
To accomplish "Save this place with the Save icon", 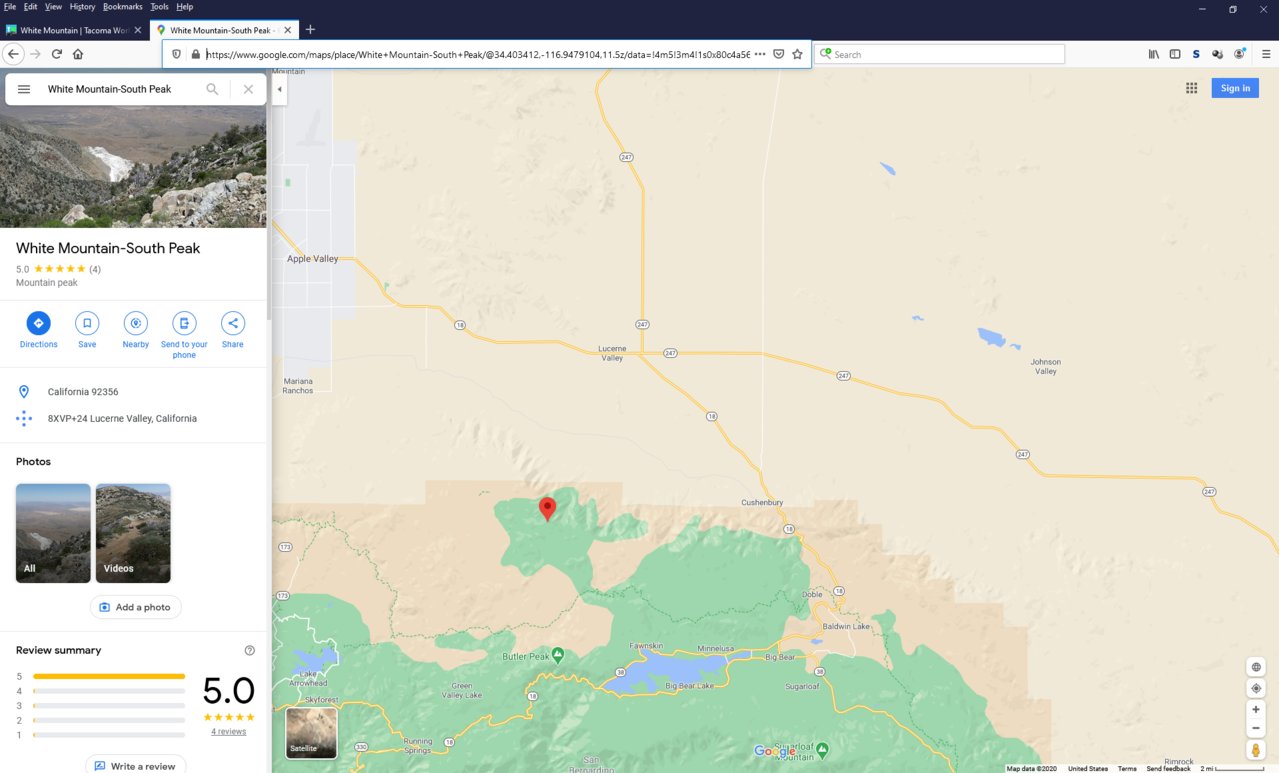I will pos(87,323).
